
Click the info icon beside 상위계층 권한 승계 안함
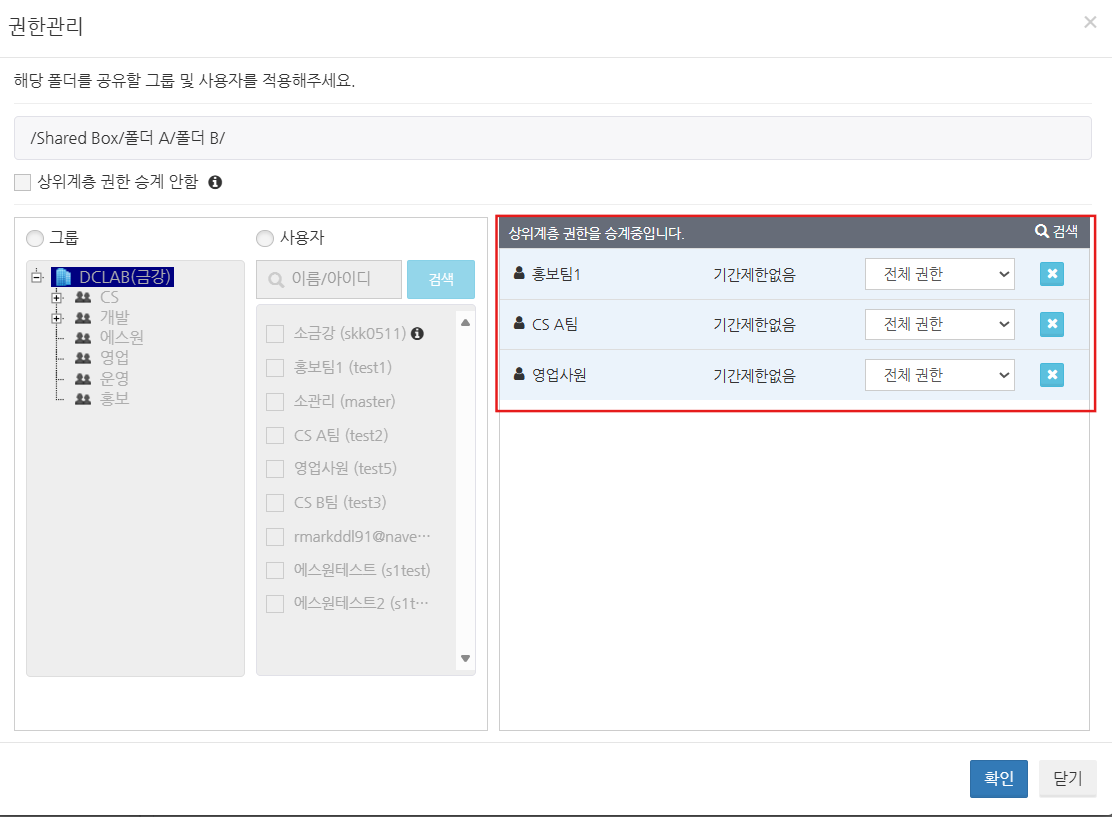coord(214,183)
